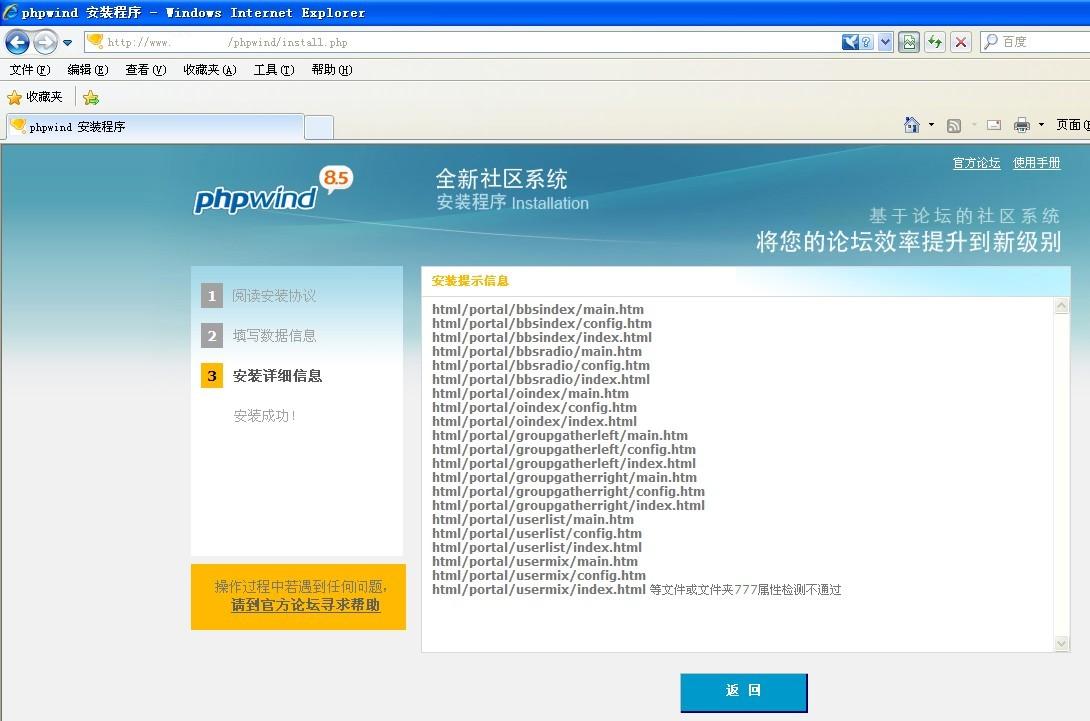Open the 工具(T) menu
1090x721 pixels.
click(x=274, y=70)
